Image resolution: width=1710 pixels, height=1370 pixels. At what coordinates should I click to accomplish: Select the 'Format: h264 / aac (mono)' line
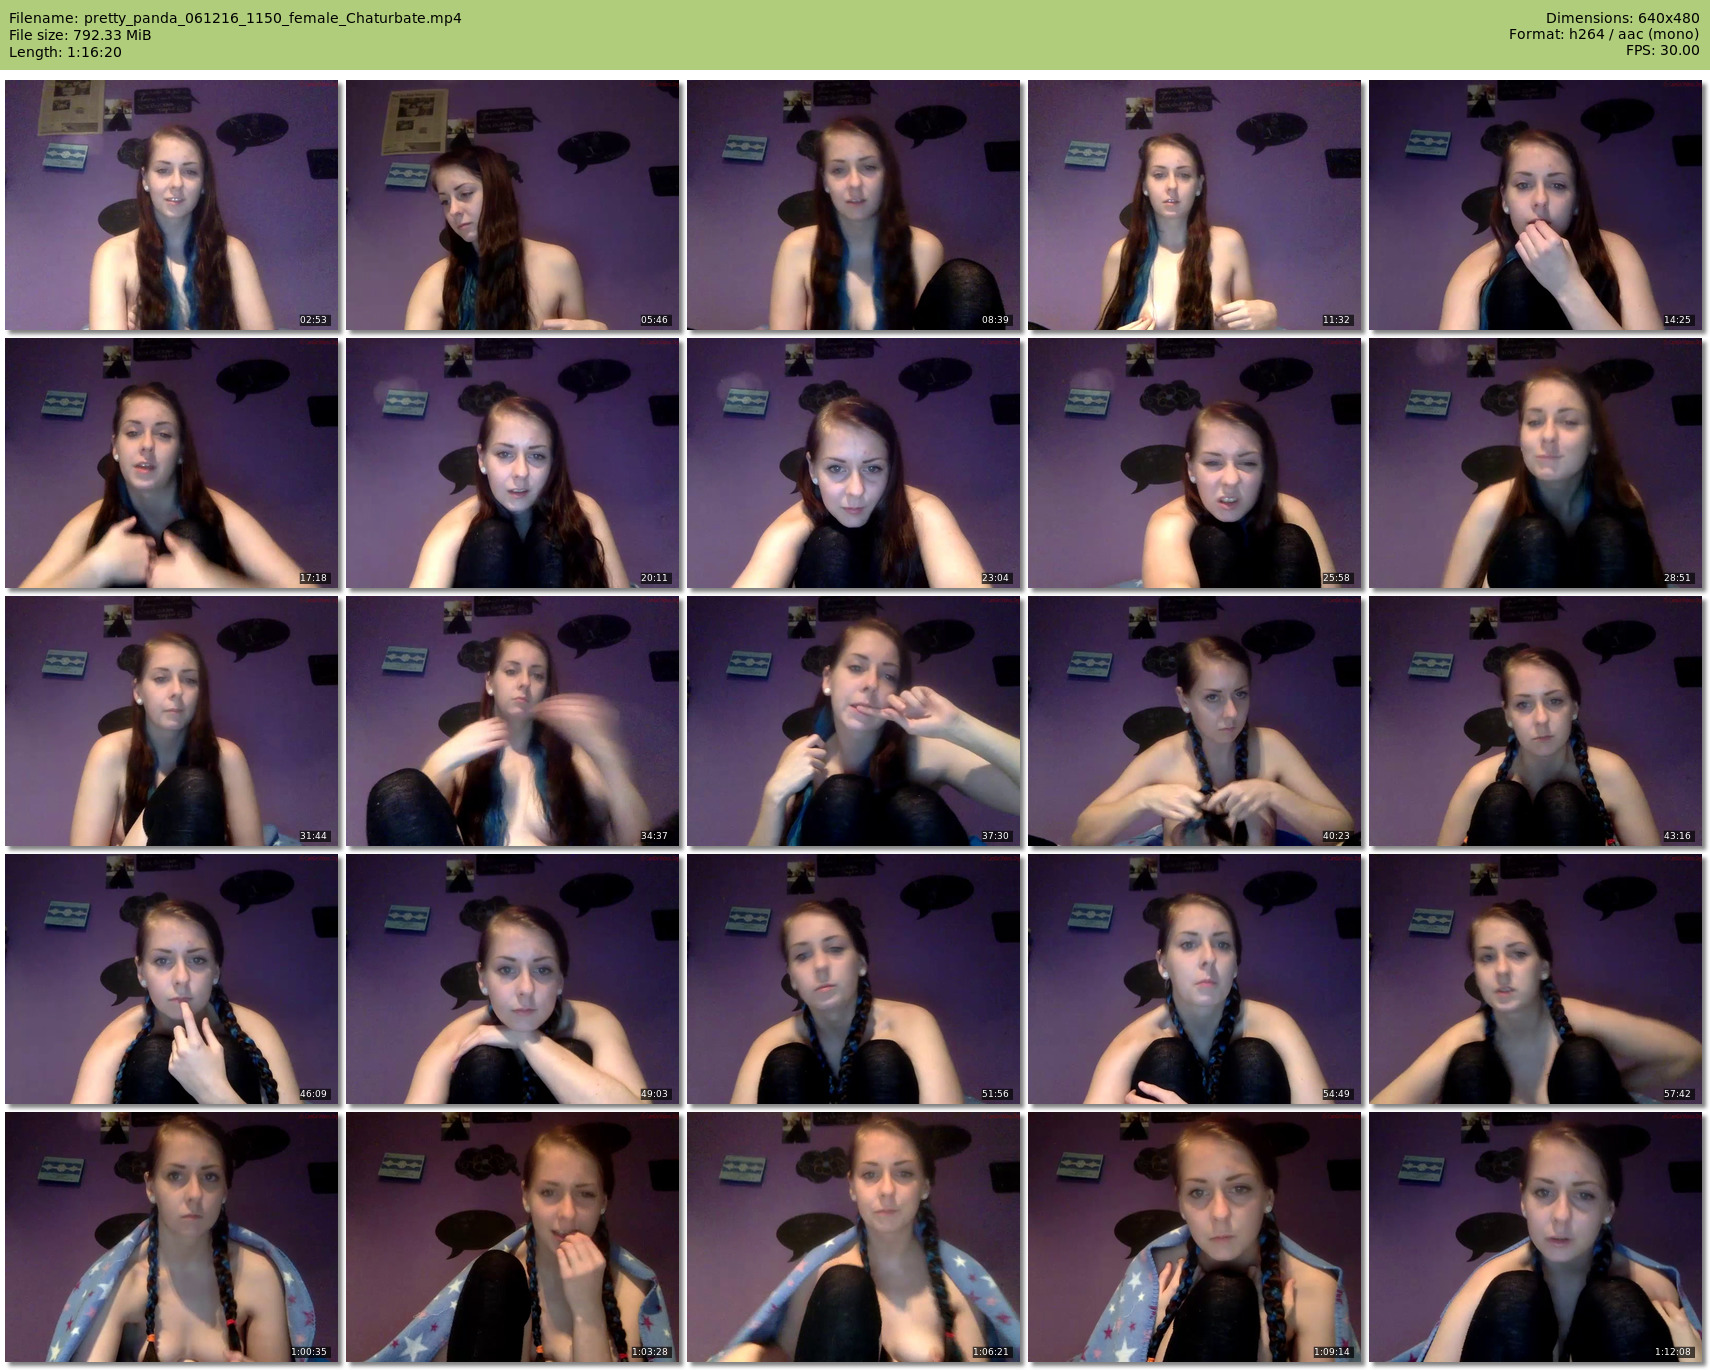click(x=1604, y=34)
